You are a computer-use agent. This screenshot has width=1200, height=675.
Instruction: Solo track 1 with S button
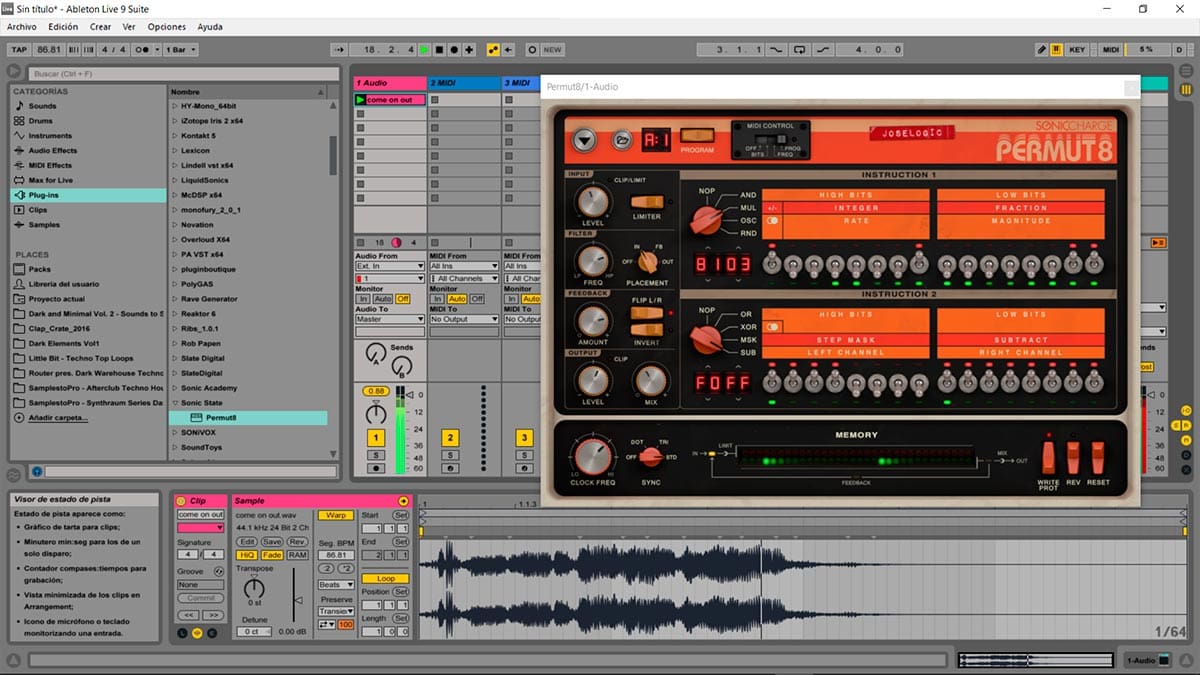click(x=376, y=455)
